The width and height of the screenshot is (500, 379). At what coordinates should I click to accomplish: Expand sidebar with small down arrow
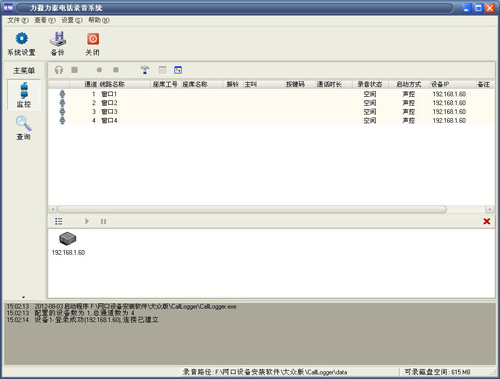tap(23, 297)
